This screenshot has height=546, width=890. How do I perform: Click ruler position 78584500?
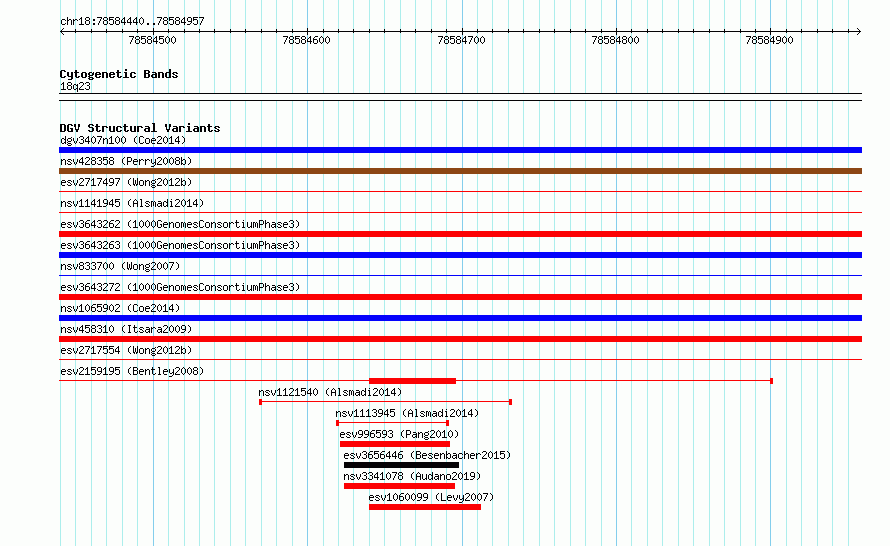pos(152,40)
